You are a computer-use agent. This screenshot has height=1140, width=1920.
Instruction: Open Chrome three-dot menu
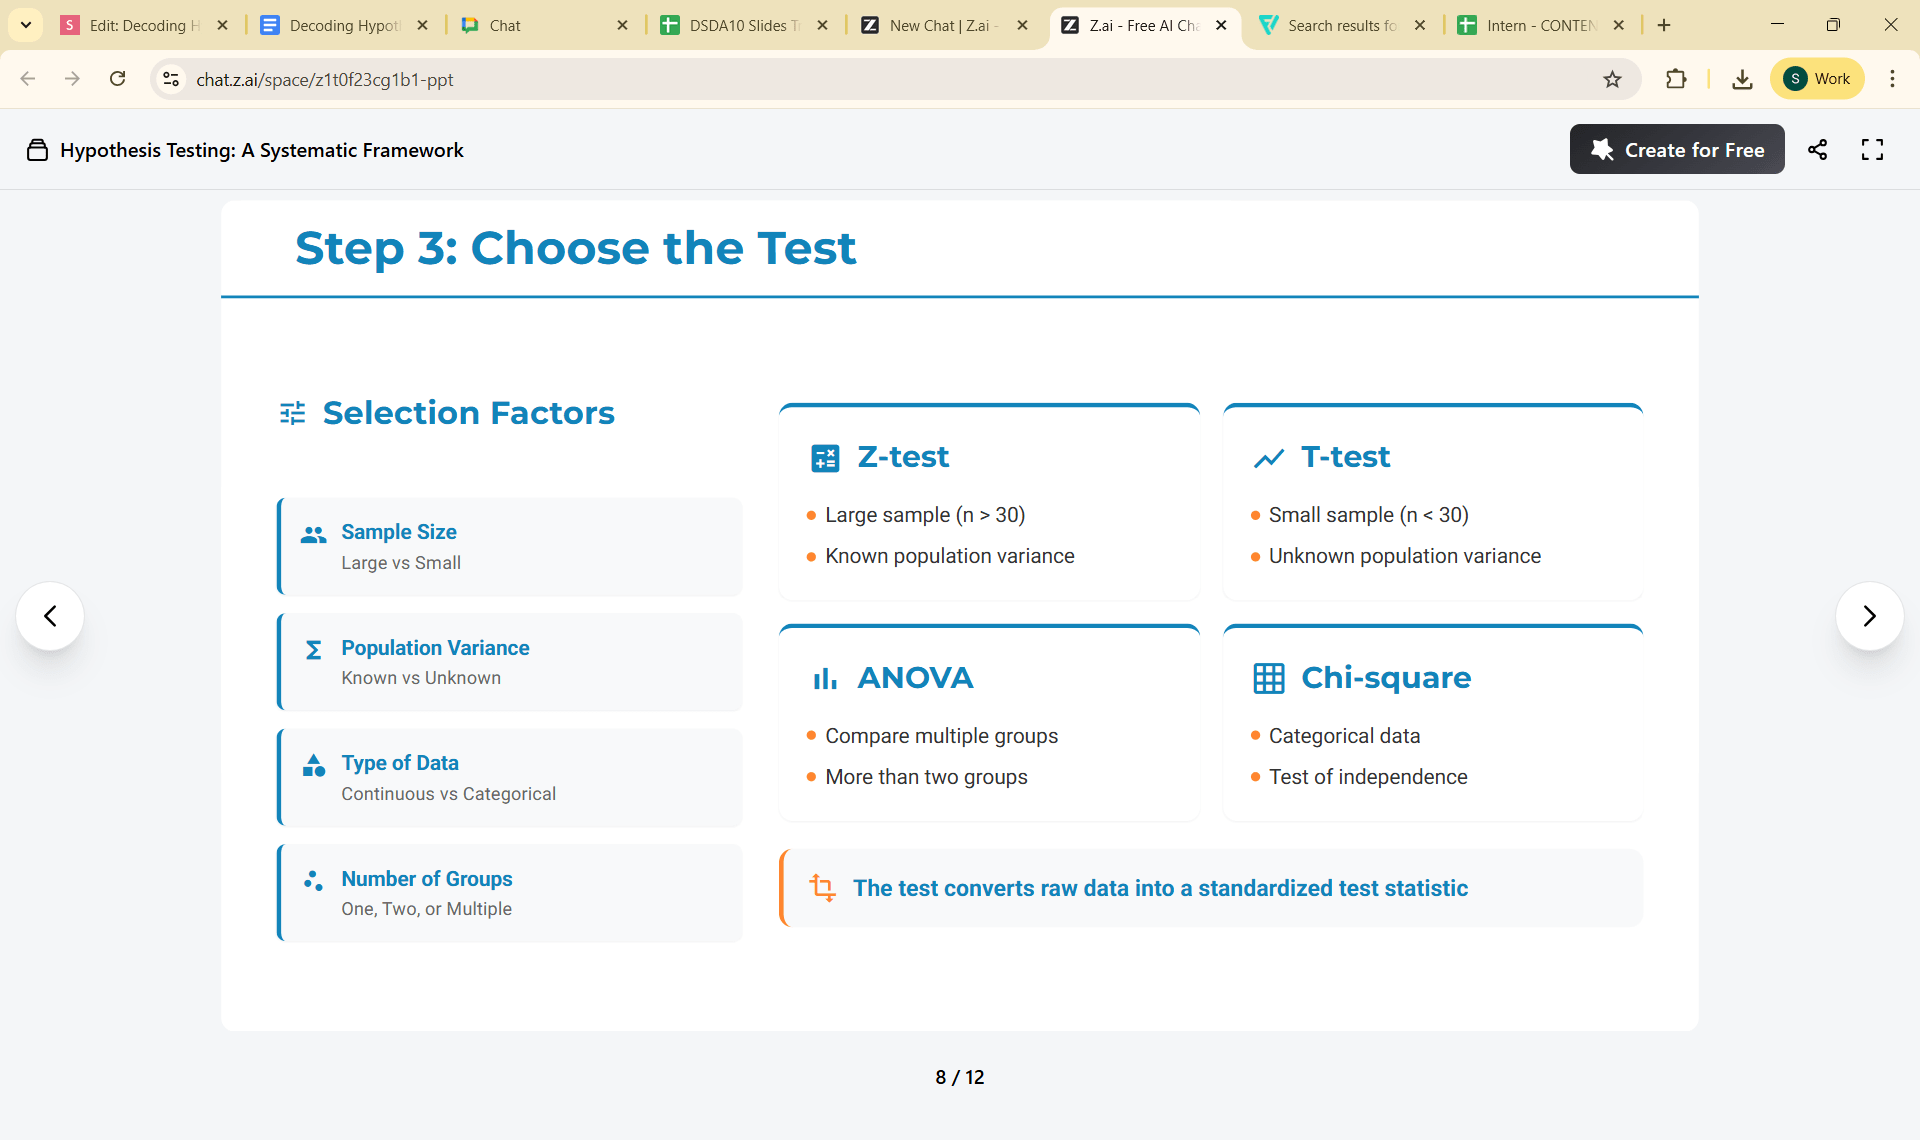pos(1892,79)
